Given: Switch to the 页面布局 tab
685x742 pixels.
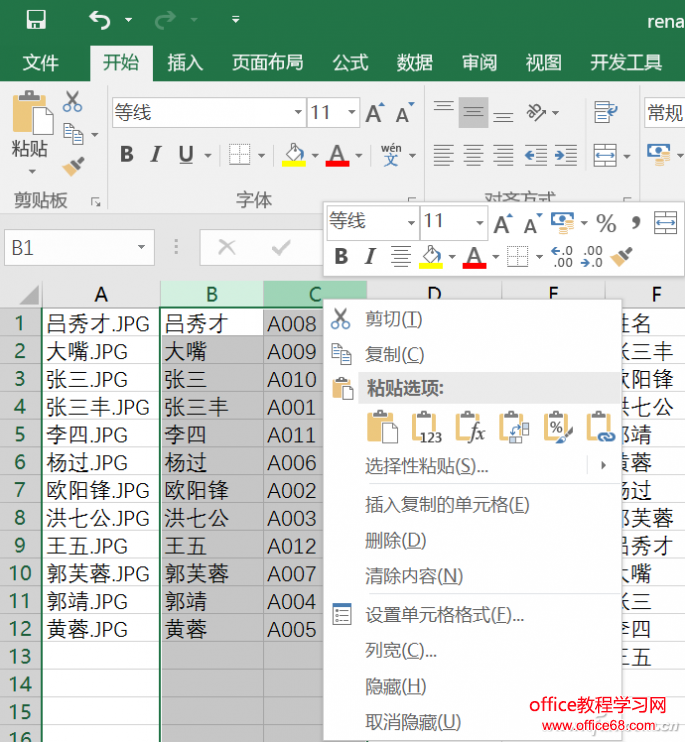Looking at the screenshot, I should pos(268,62).
